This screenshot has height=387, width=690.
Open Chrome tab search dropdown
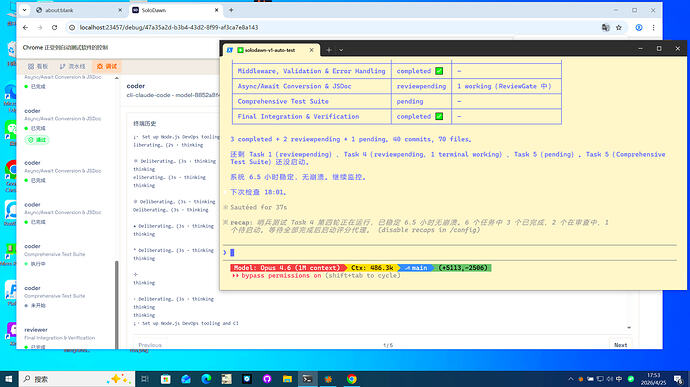pyautogui.click(x=24, y=10)
